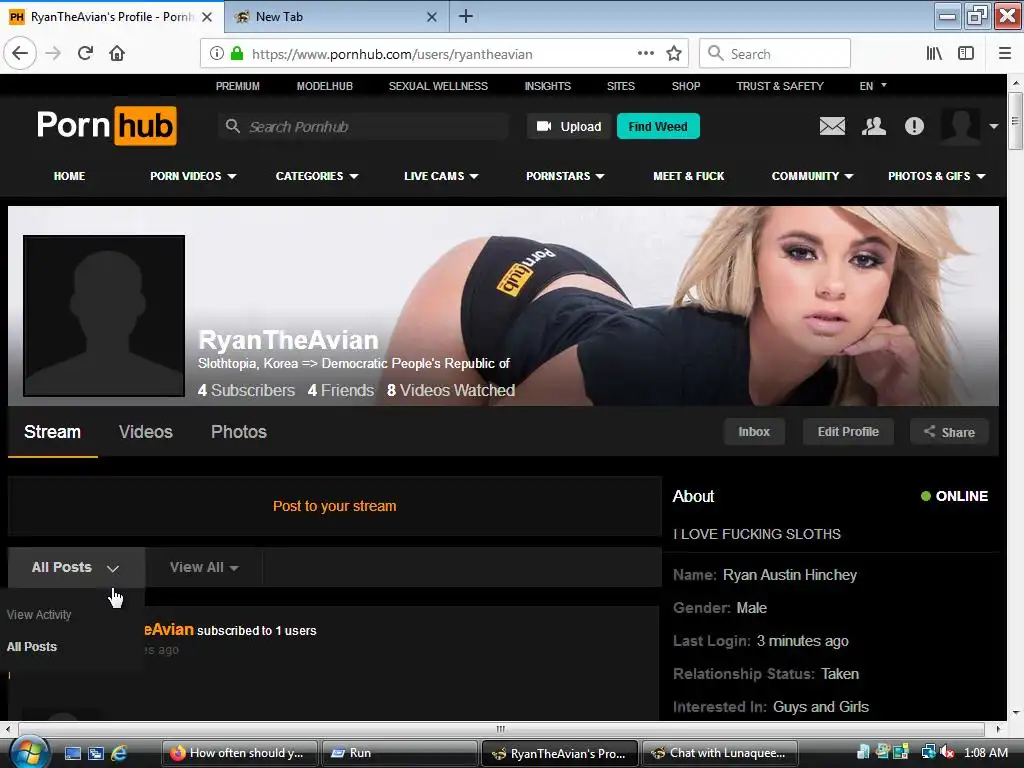
Task: Go back with the browser back arrow
Action: click(x=20, y=53)
